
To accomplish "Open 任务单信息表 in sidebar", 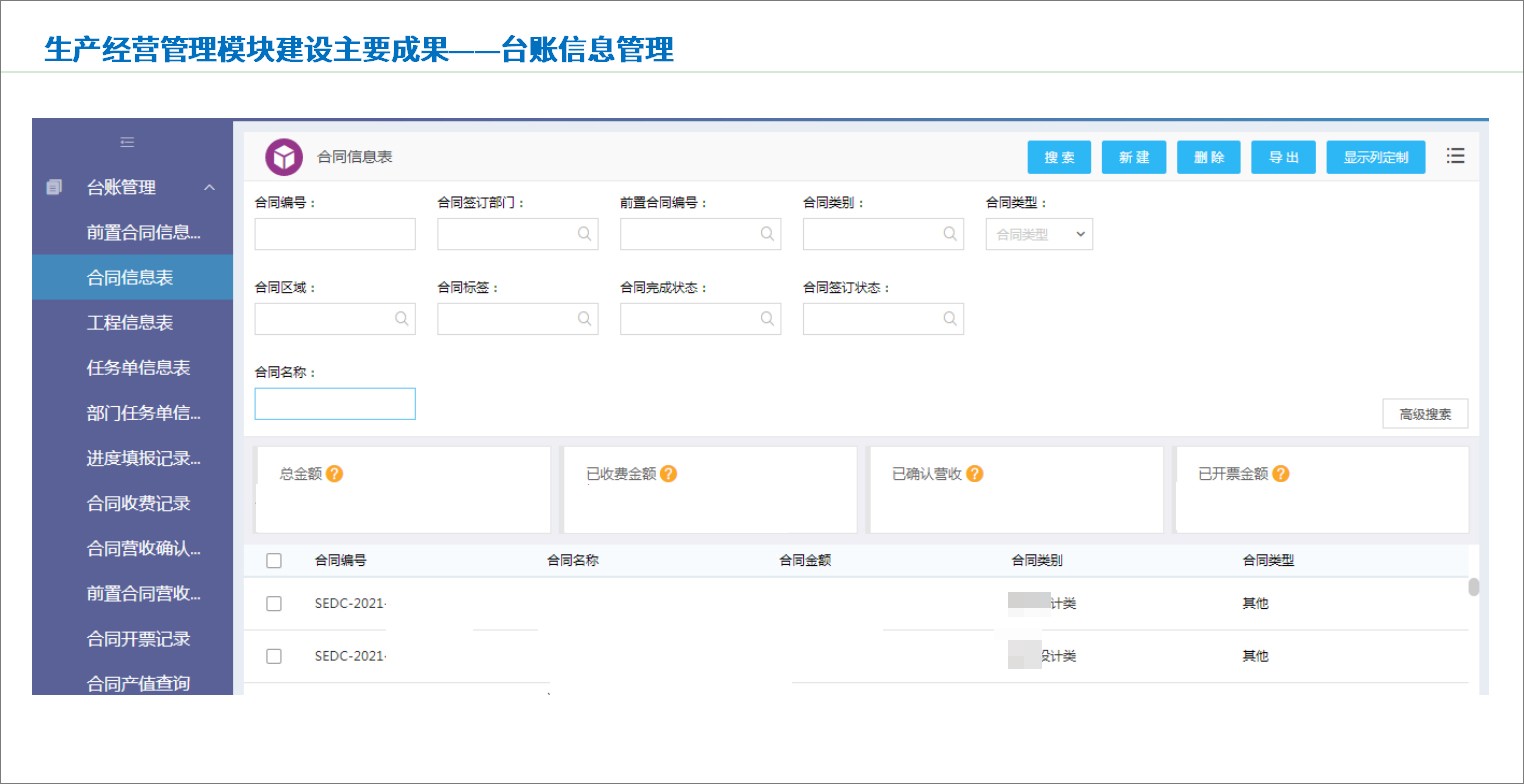I will 132,368.
